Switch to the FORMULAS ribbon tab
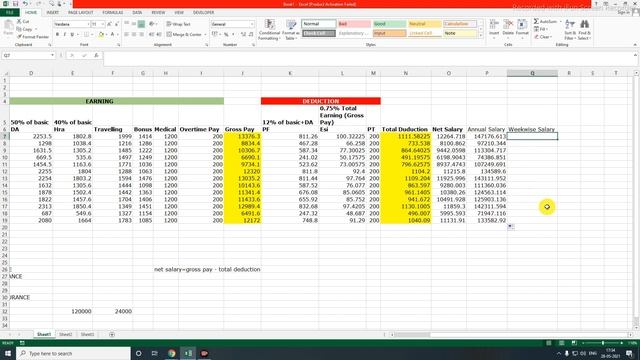The image size is (640, 360). (113, 13)
